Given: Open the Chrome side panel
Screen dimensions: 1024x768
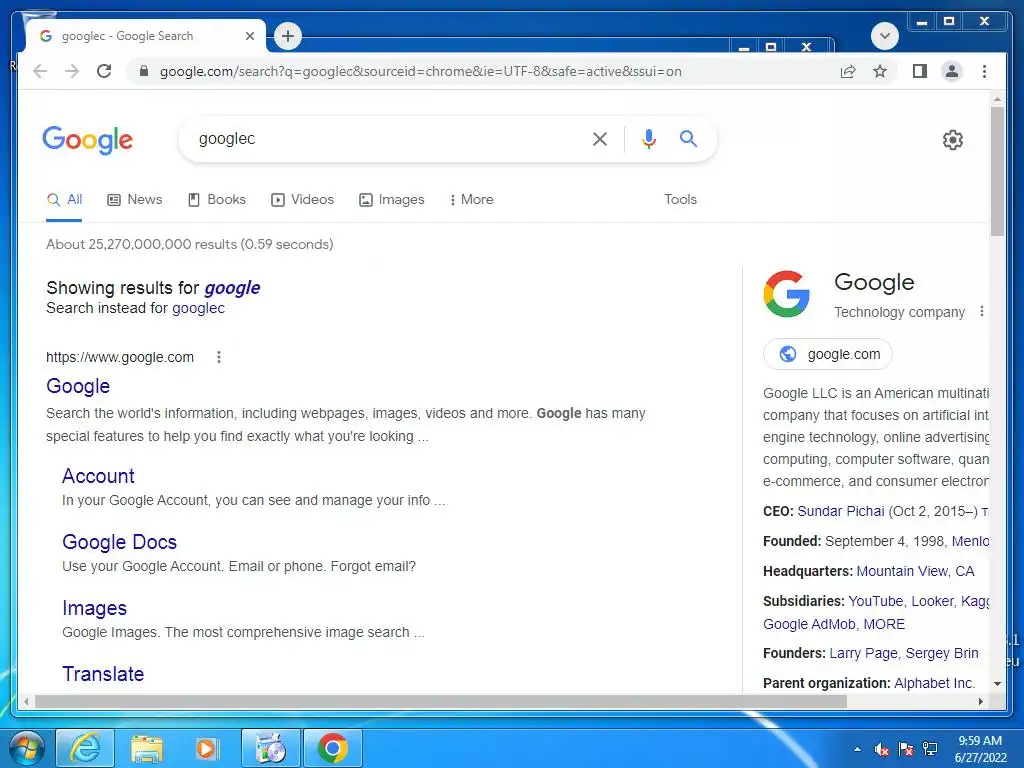Looking at the screenshot, I should coord(920,71).
